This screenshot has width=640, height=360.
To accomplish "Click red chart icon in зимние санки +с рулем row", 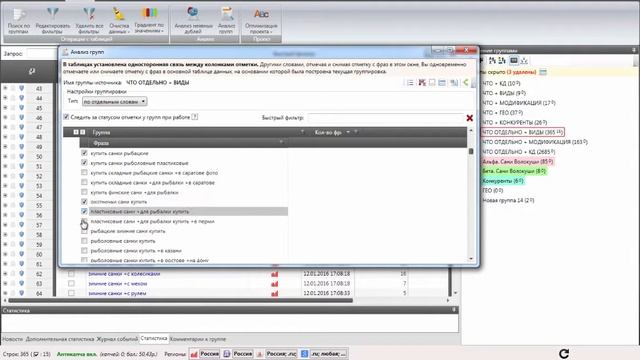I will (275, 293).
